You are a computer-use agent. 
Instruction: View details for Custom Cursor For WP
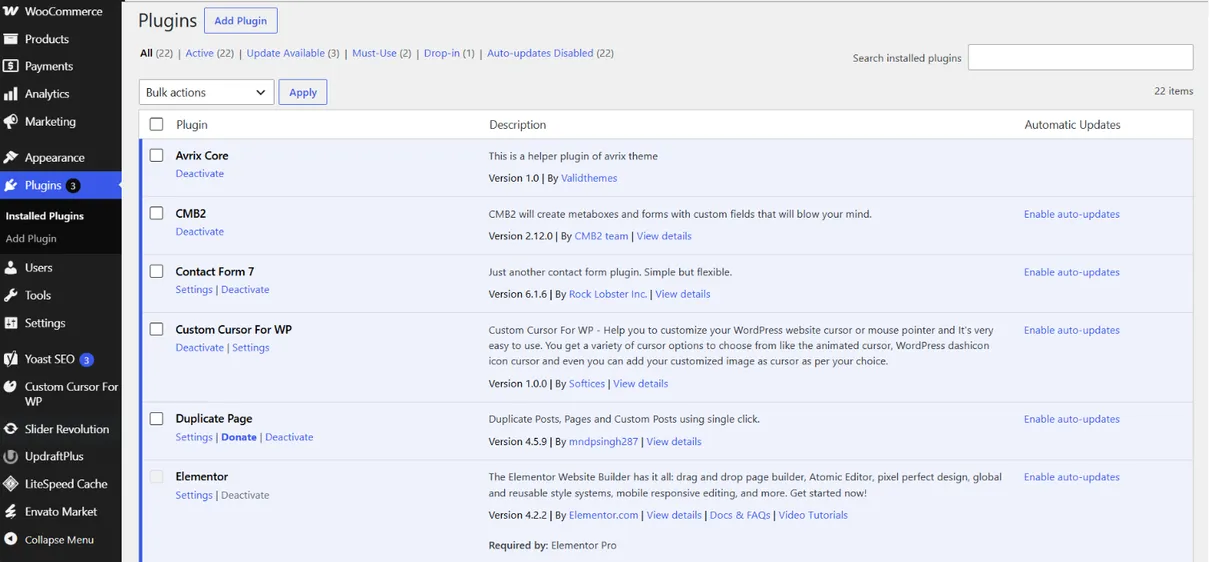coord(641,384)
